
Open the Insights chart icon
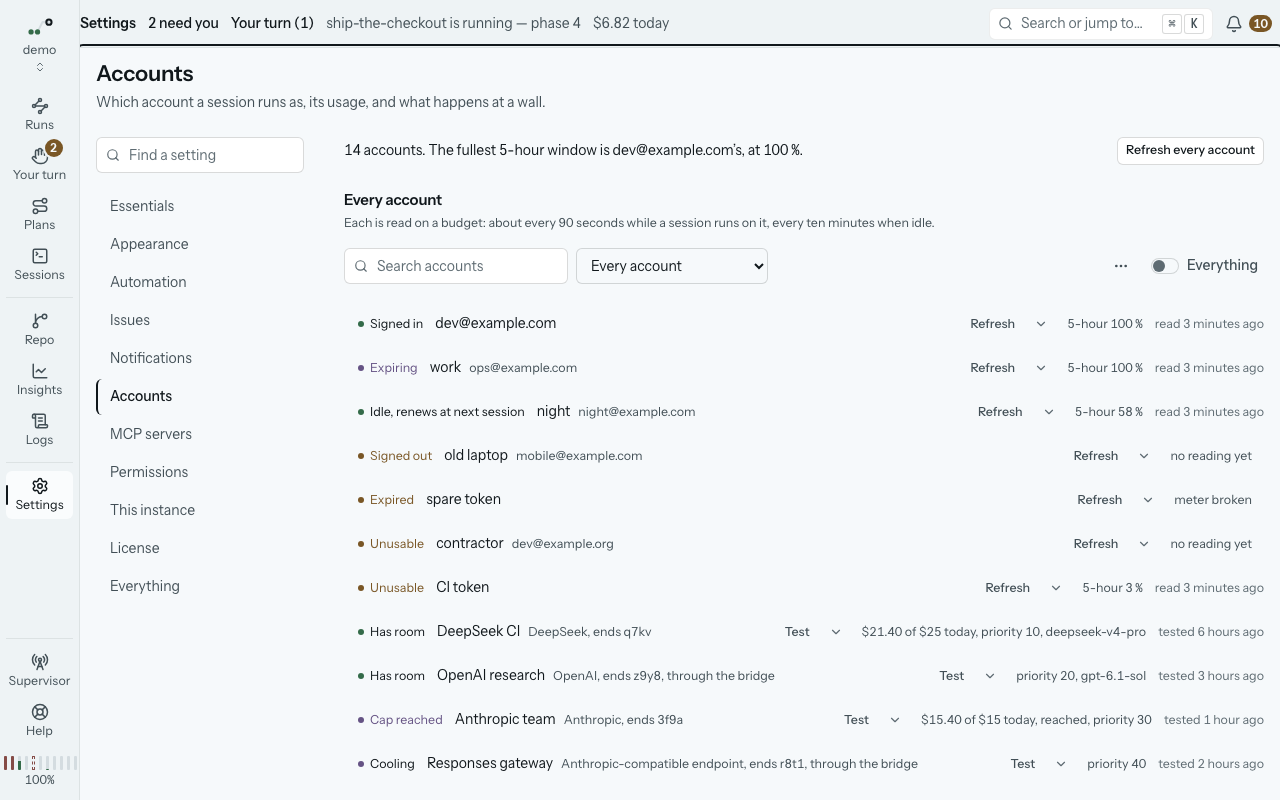point(40,370)
